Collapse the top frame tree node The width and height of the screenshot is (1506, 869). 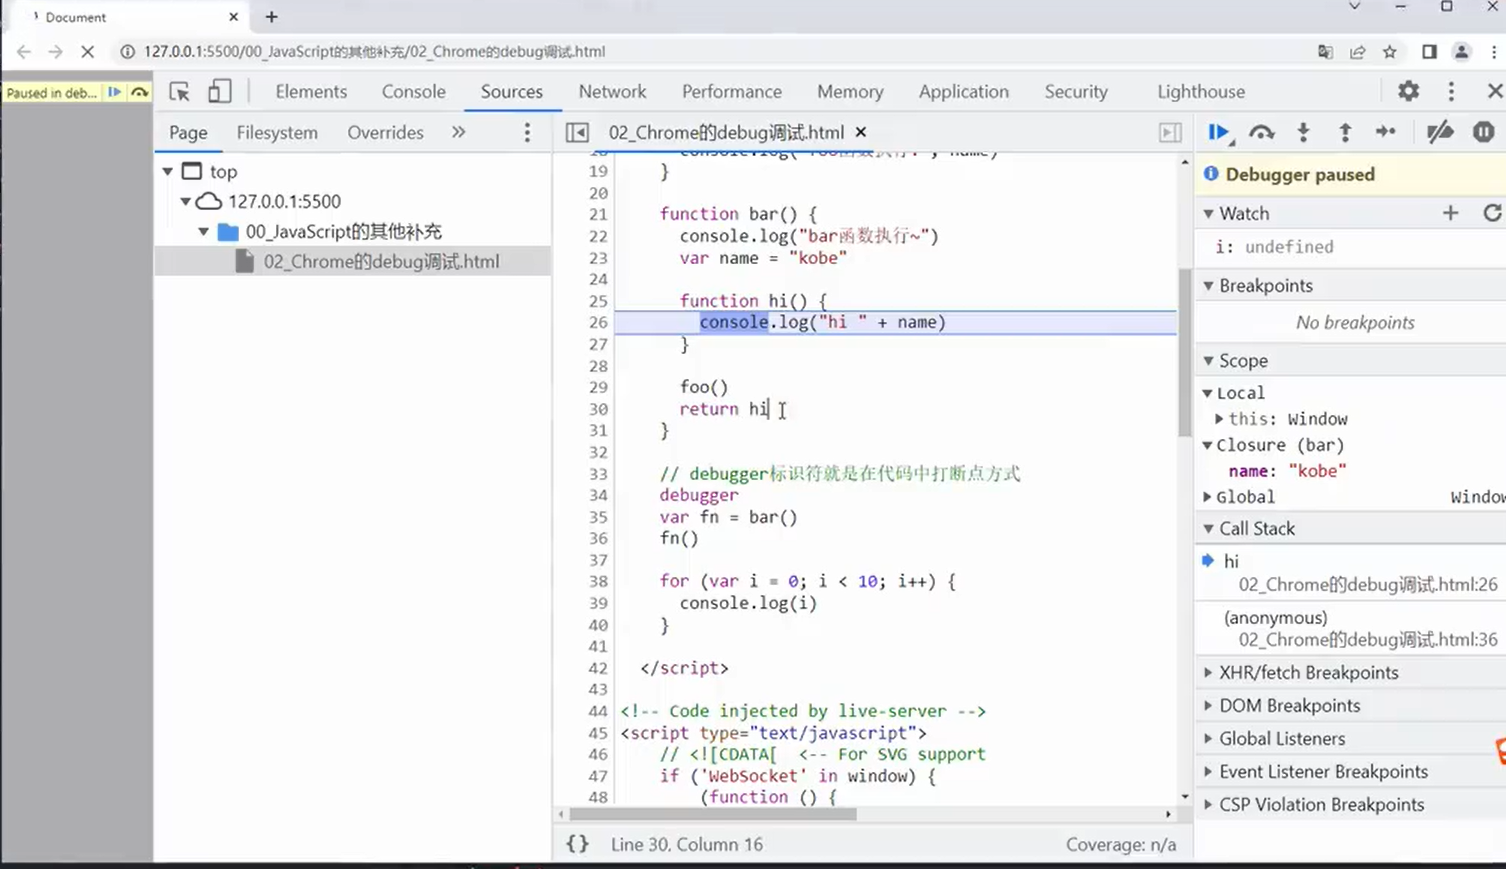pos(168,172)
